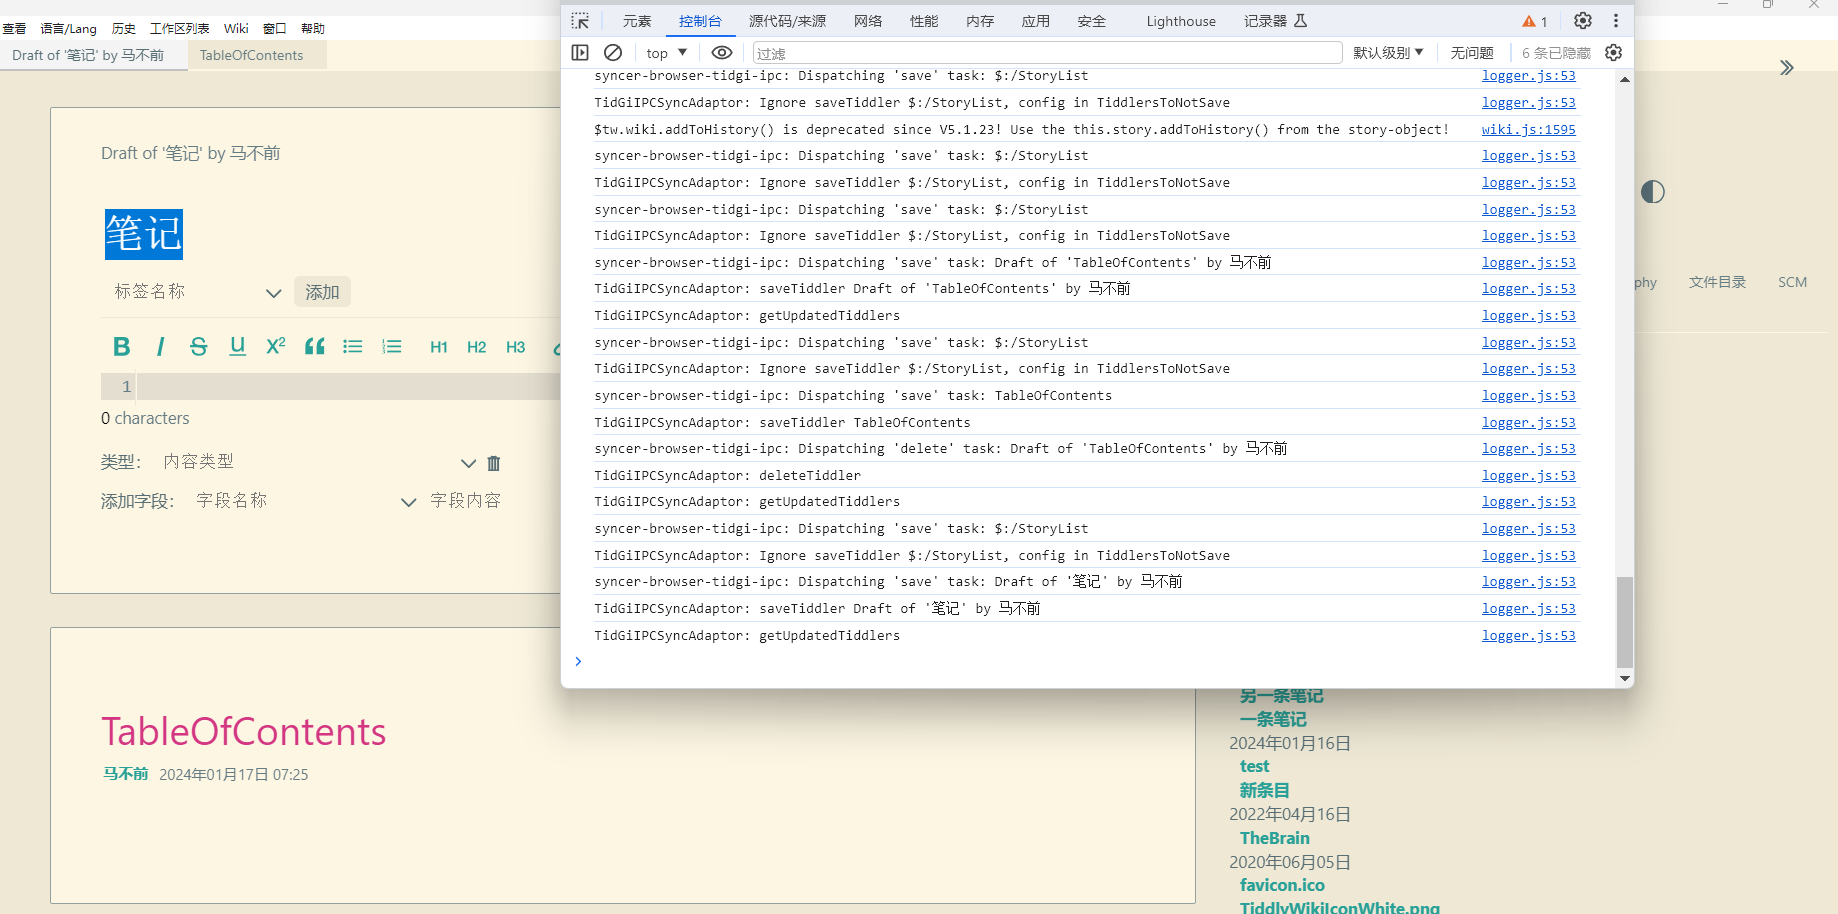Open the 一条笔记 tiddler link
Image resolution: width=1838 pixels, height=914 pixels.
1273,719
